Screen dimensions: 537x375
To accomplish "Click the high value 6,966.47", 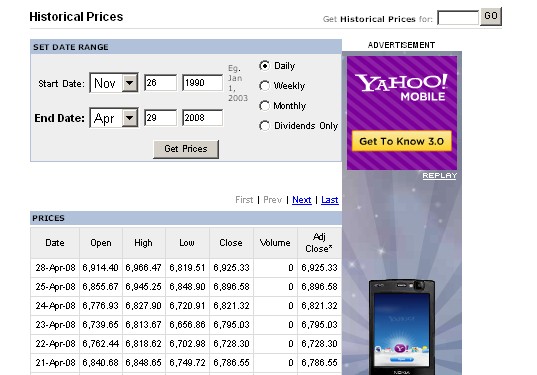I will pyautogui.click(x=143, y=268).
